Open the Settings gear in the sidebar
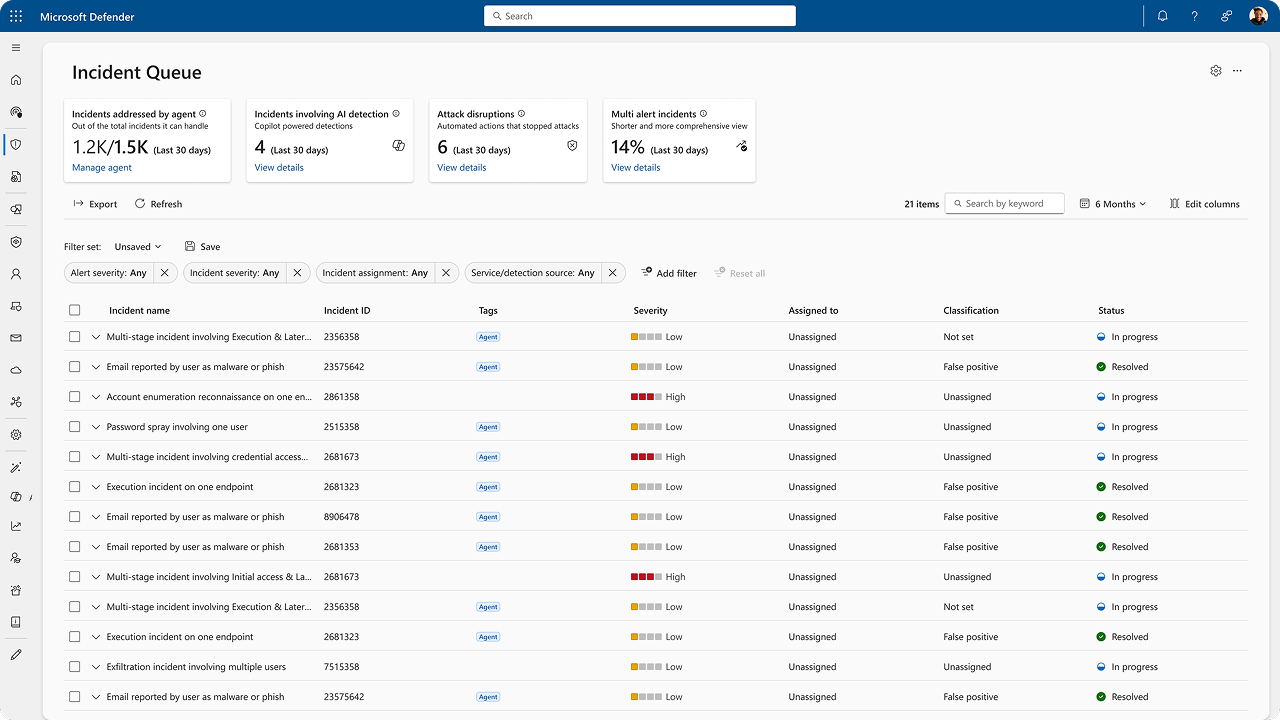Viewport: 1280px width, 720px height. 16,435
